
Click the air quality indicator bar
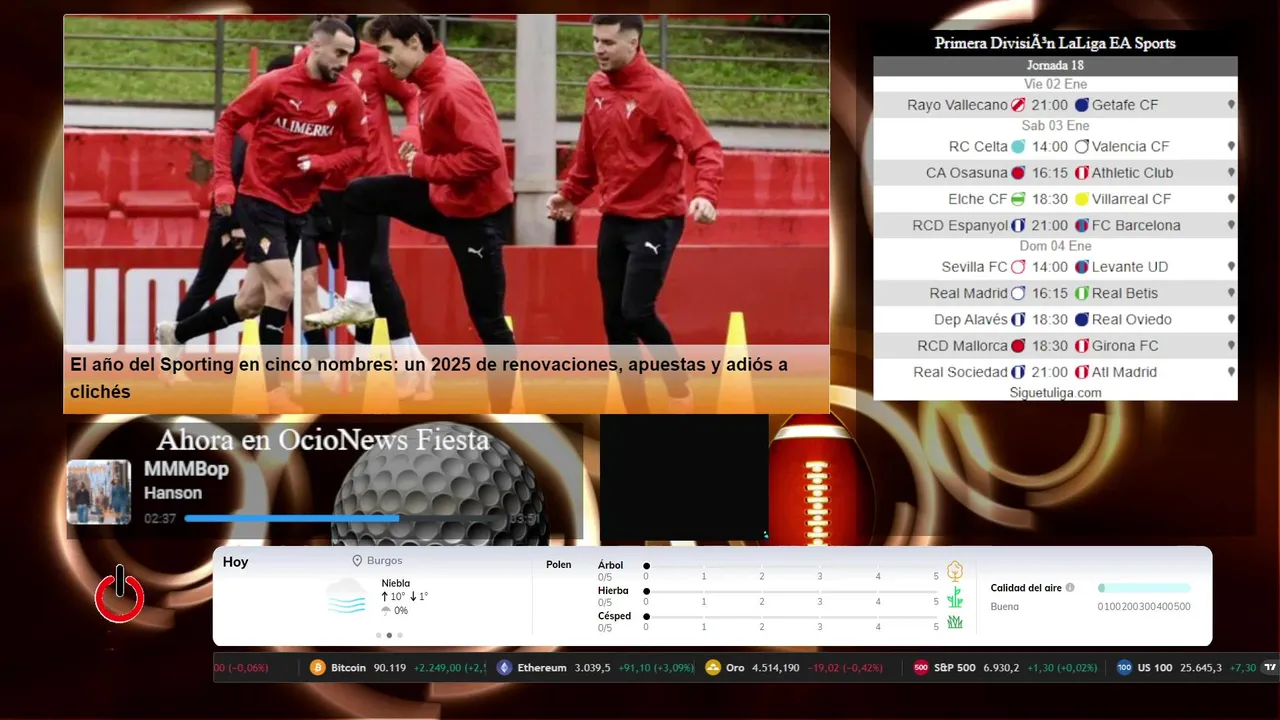[x=1144, y=588]
